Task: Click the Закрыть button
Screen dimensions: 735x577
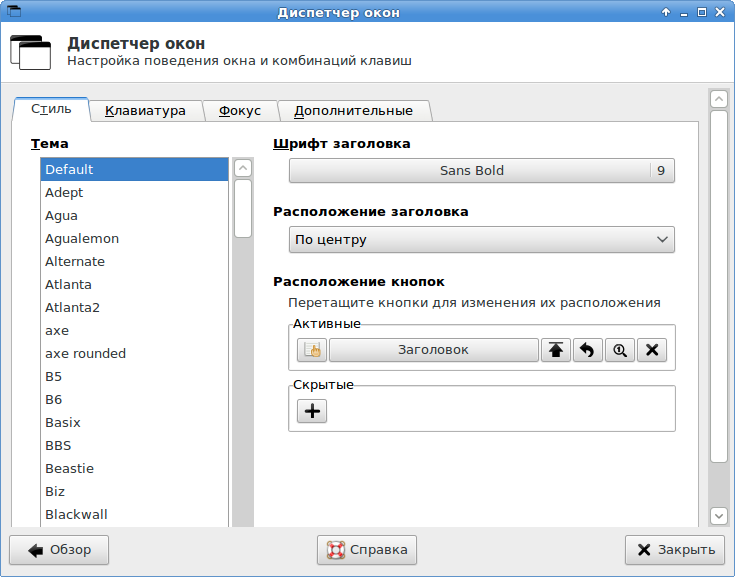Action: point(675,550)
